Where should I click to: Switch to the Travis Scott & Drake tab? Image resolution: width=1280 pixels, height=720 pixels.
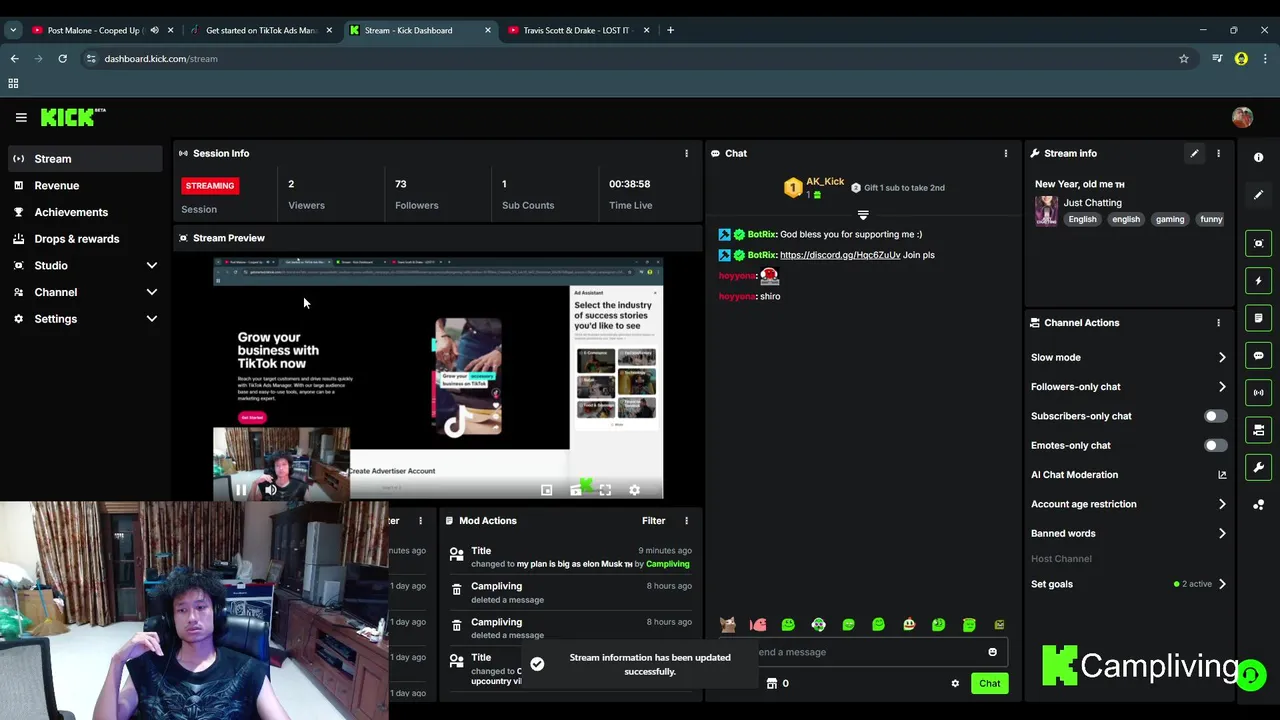(577, 30)
